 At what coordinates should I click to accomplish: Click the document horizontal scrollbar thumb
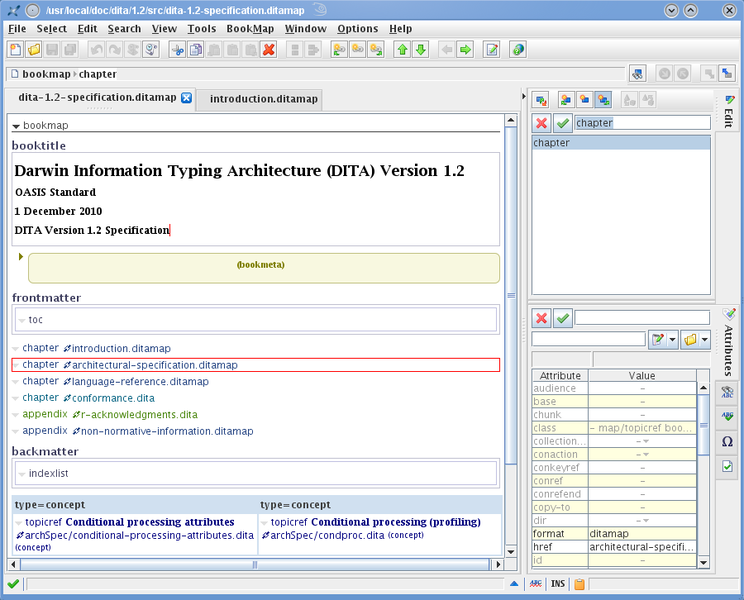point(254,564)
